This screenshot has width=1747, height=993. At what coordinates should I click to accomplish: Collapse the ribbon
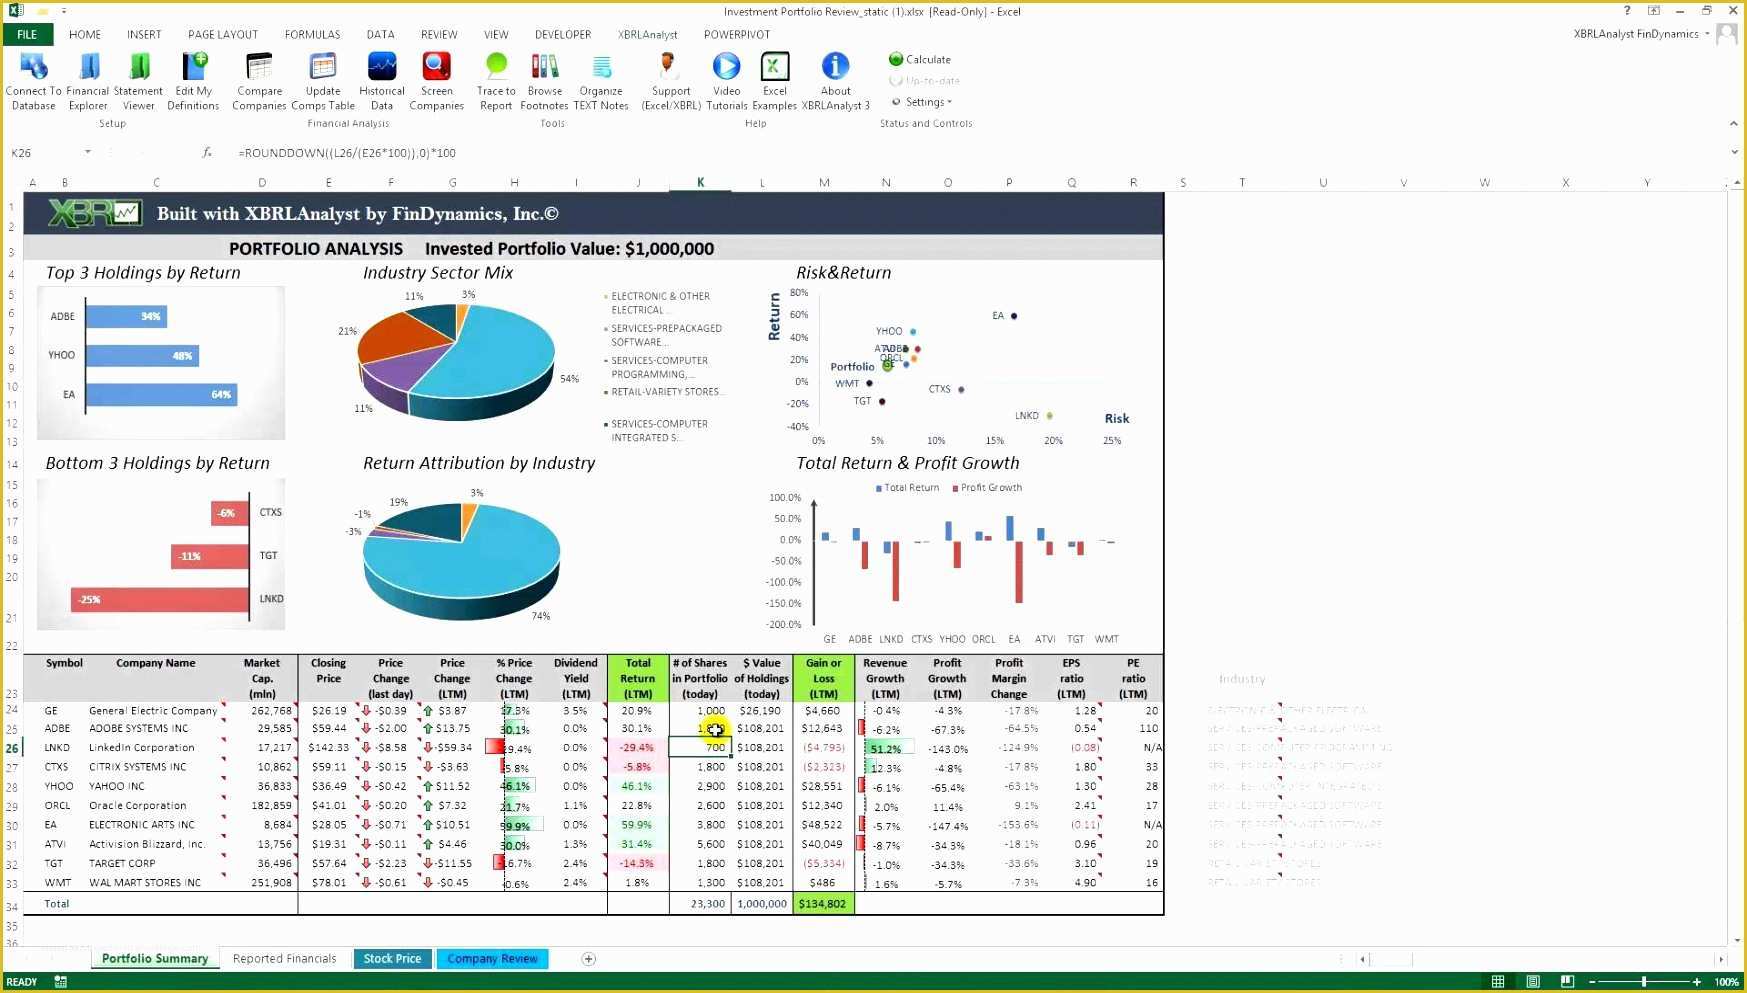[x=1734, y=123]
